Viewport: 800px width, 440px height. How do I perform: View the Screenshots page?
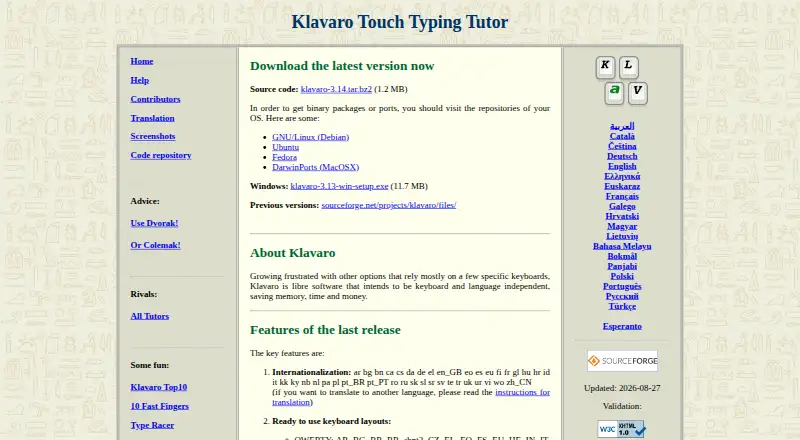pyautogui.click(x=153, y=136)
